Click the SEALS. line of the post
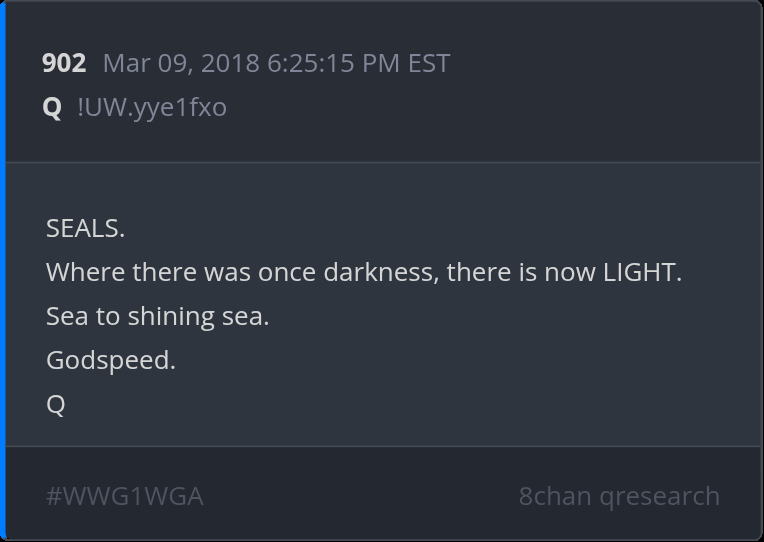764x542 pixels. pos(85,228)
